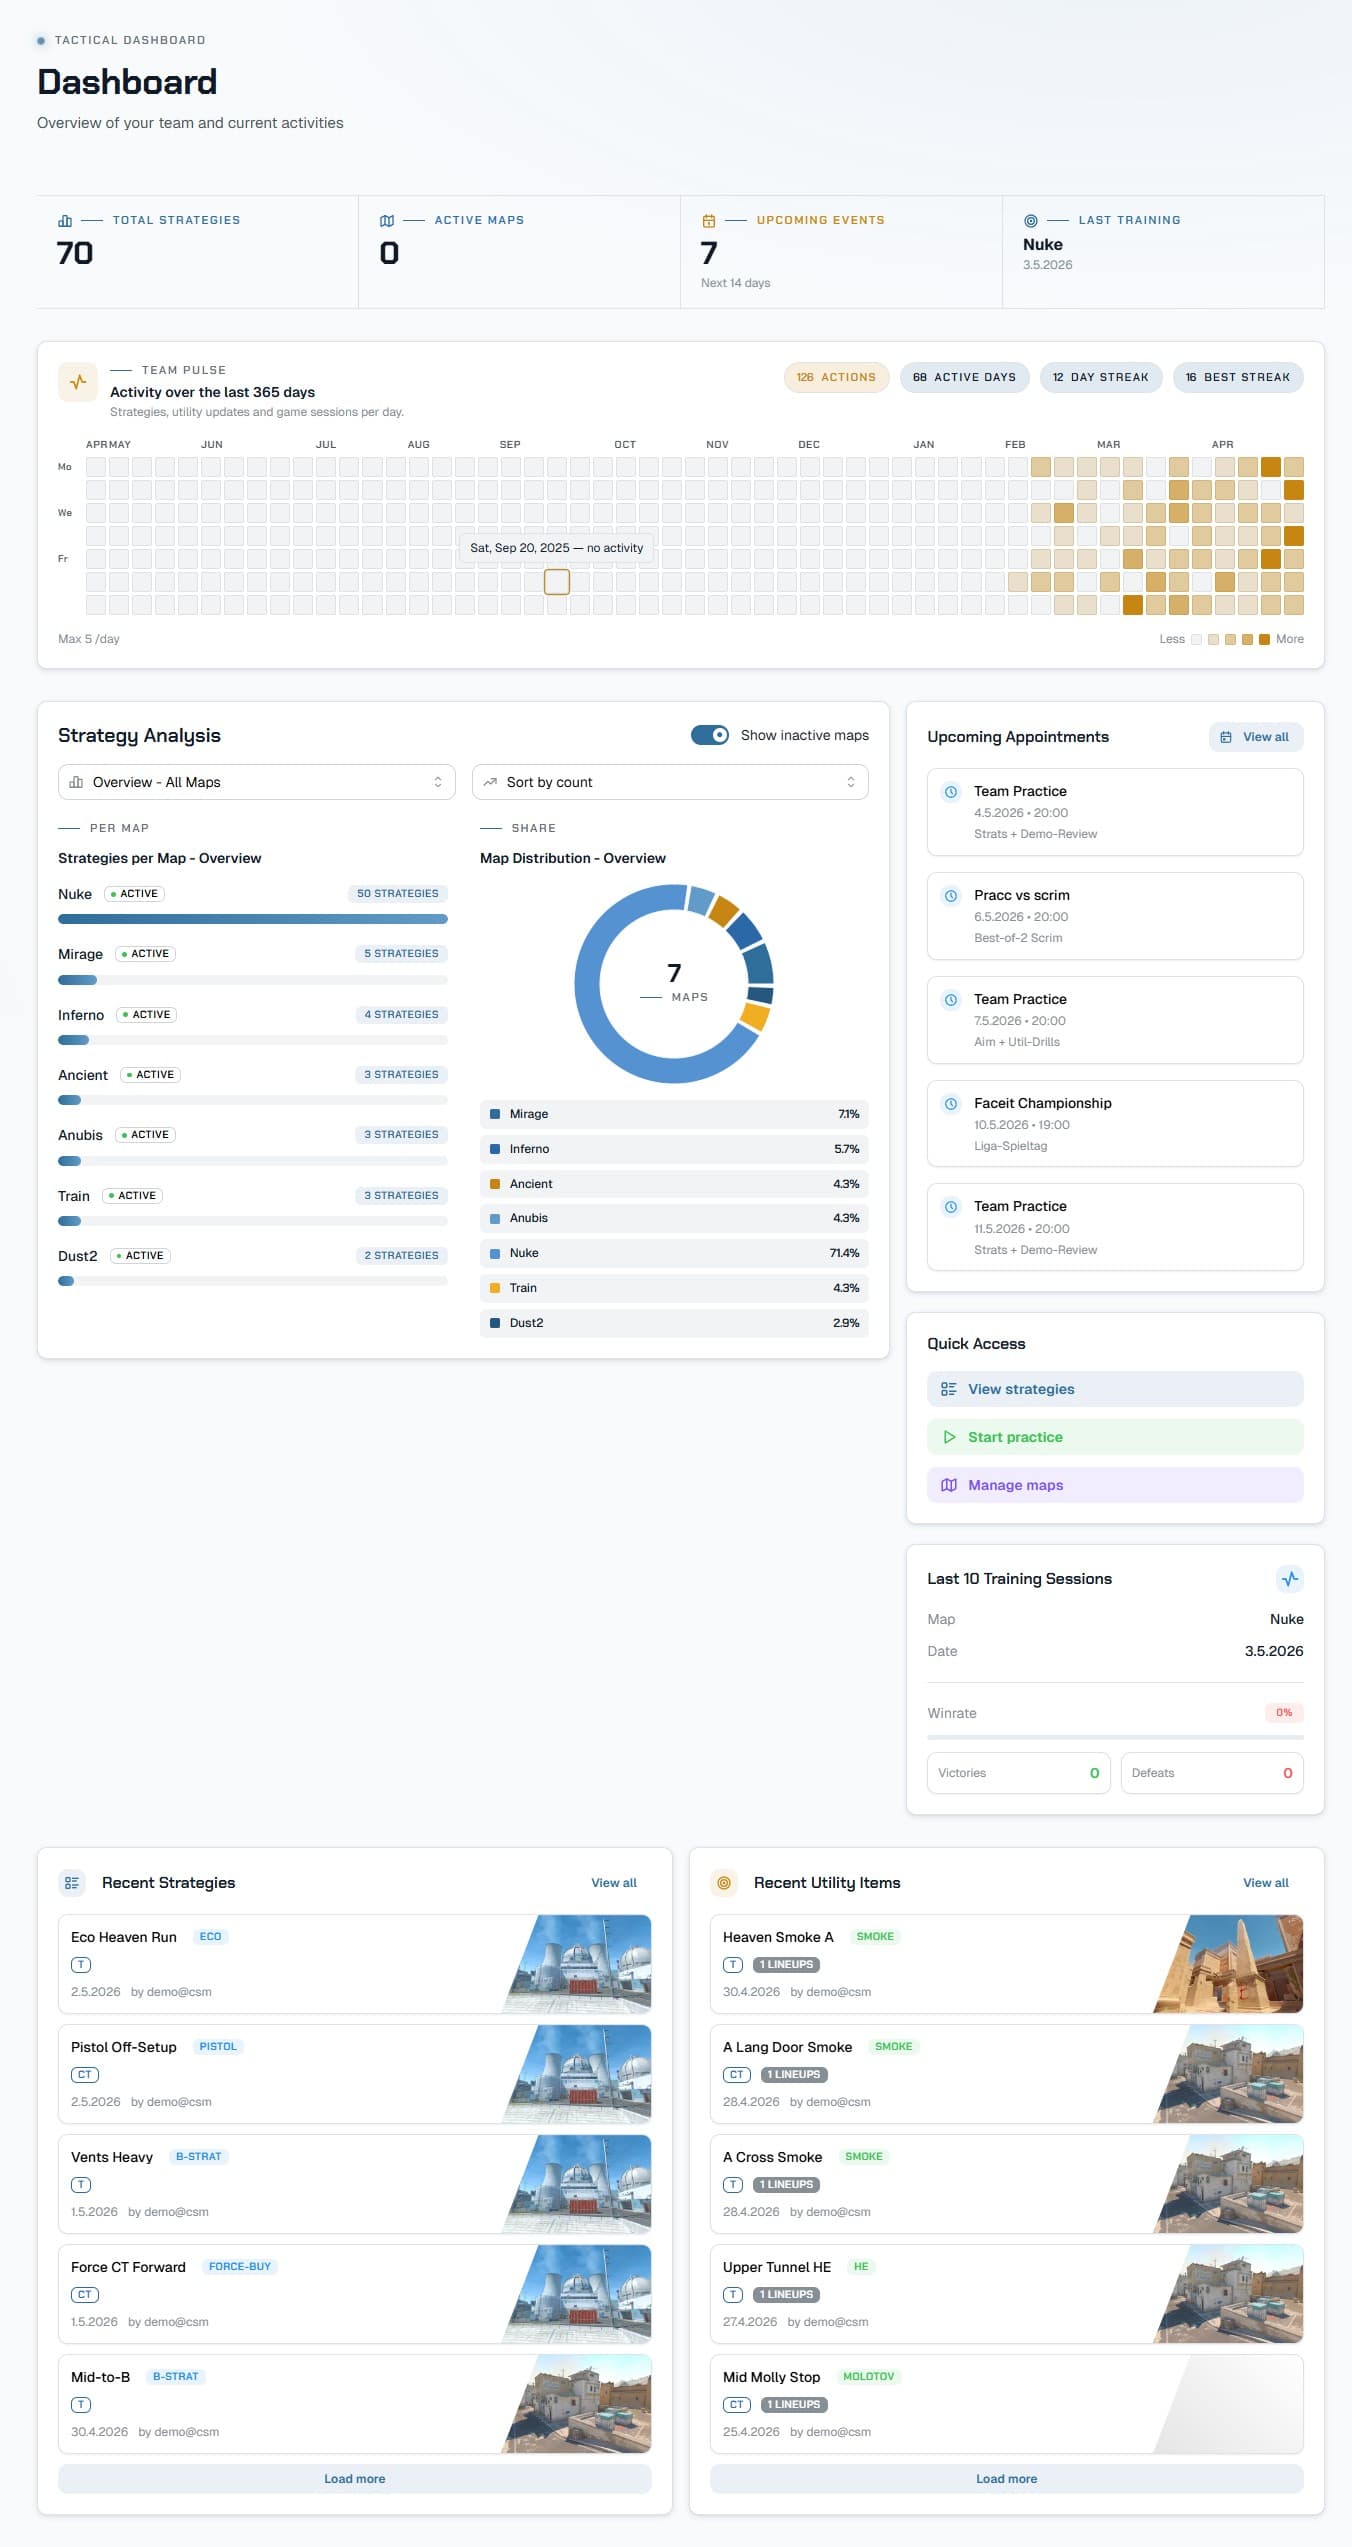Click Load more under Recent Strategies
Screen dimensions: 1352x2547
click(x=354, y=2479)
